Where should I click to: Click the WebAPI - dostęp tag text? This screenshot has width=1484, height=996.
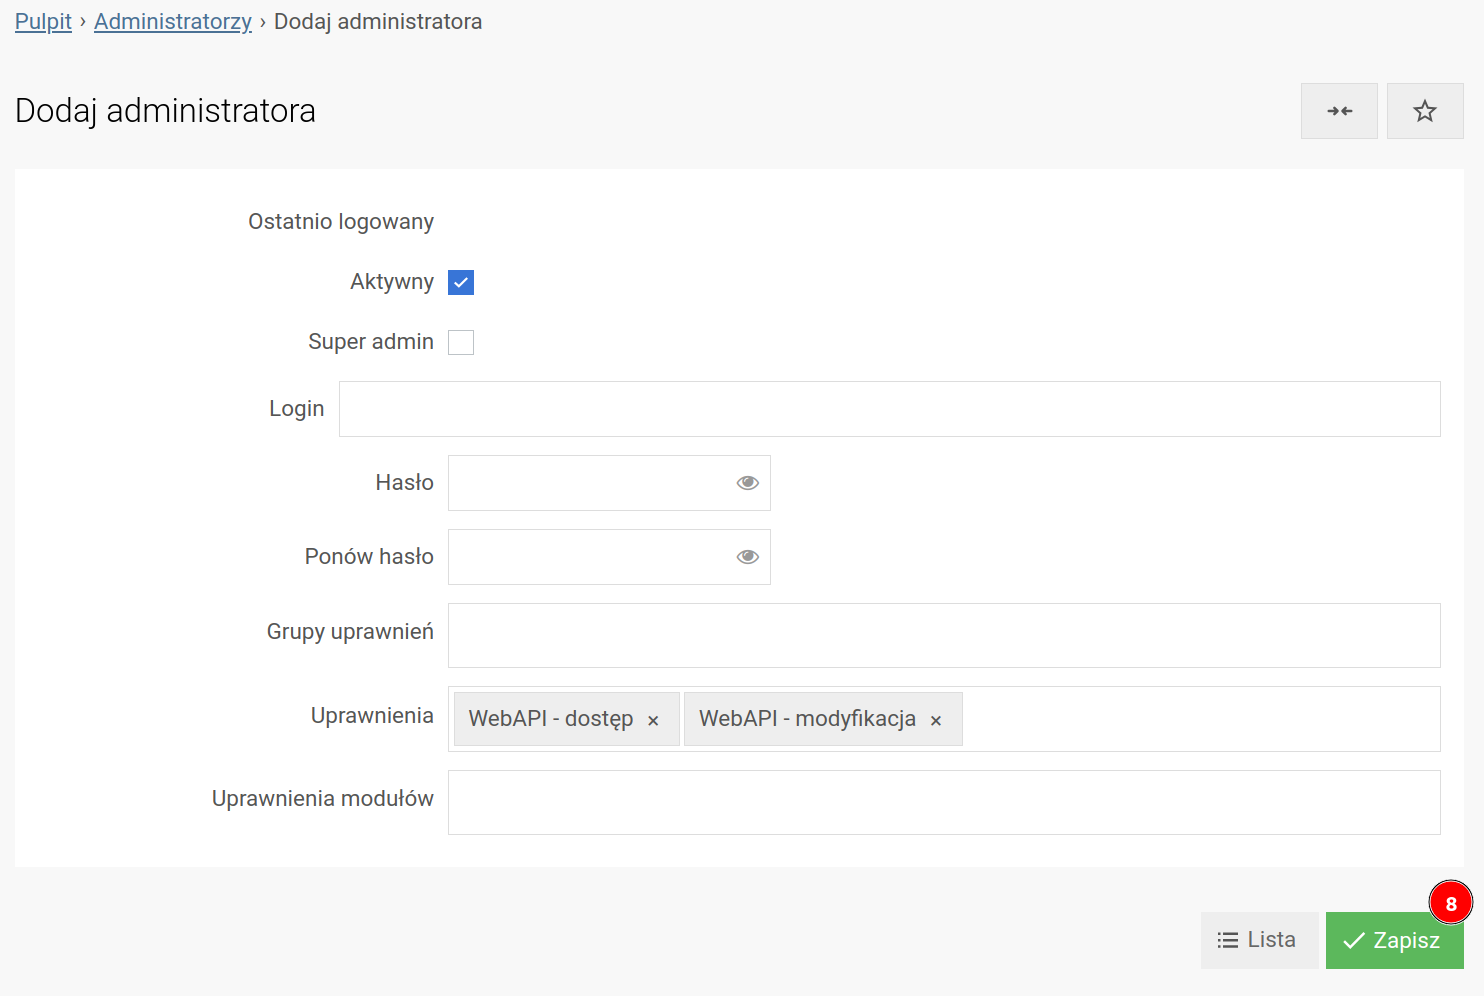[551, 719]
